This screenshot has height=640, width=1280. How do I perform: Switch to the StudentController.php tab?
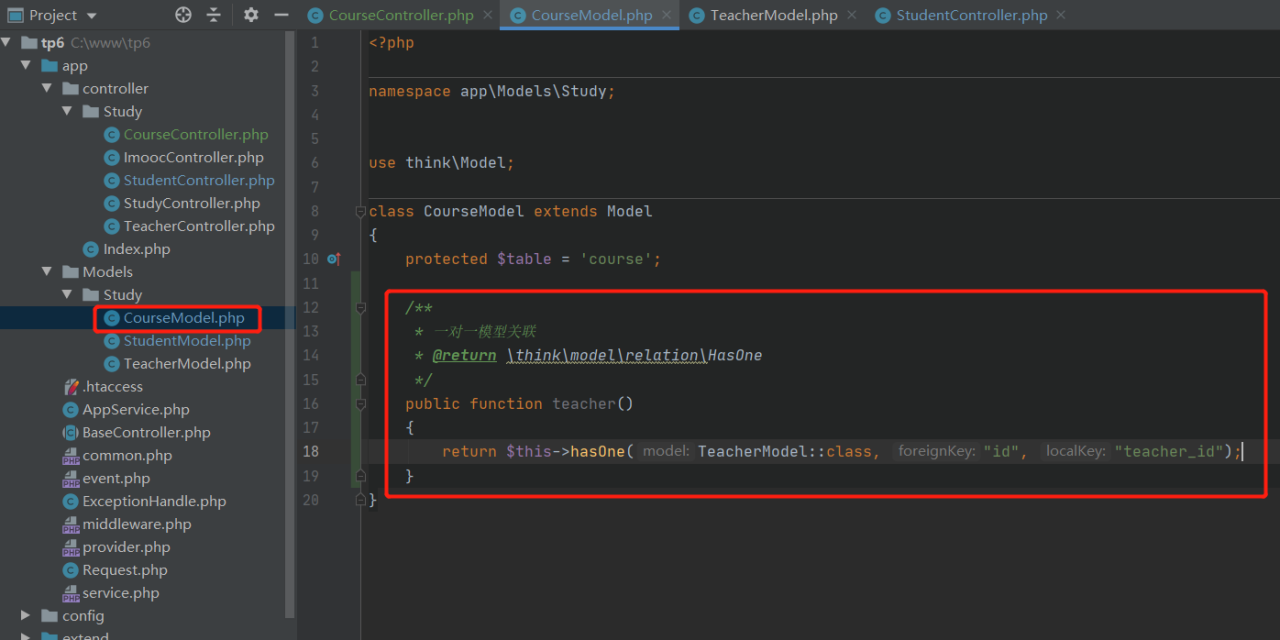(971, 15)
